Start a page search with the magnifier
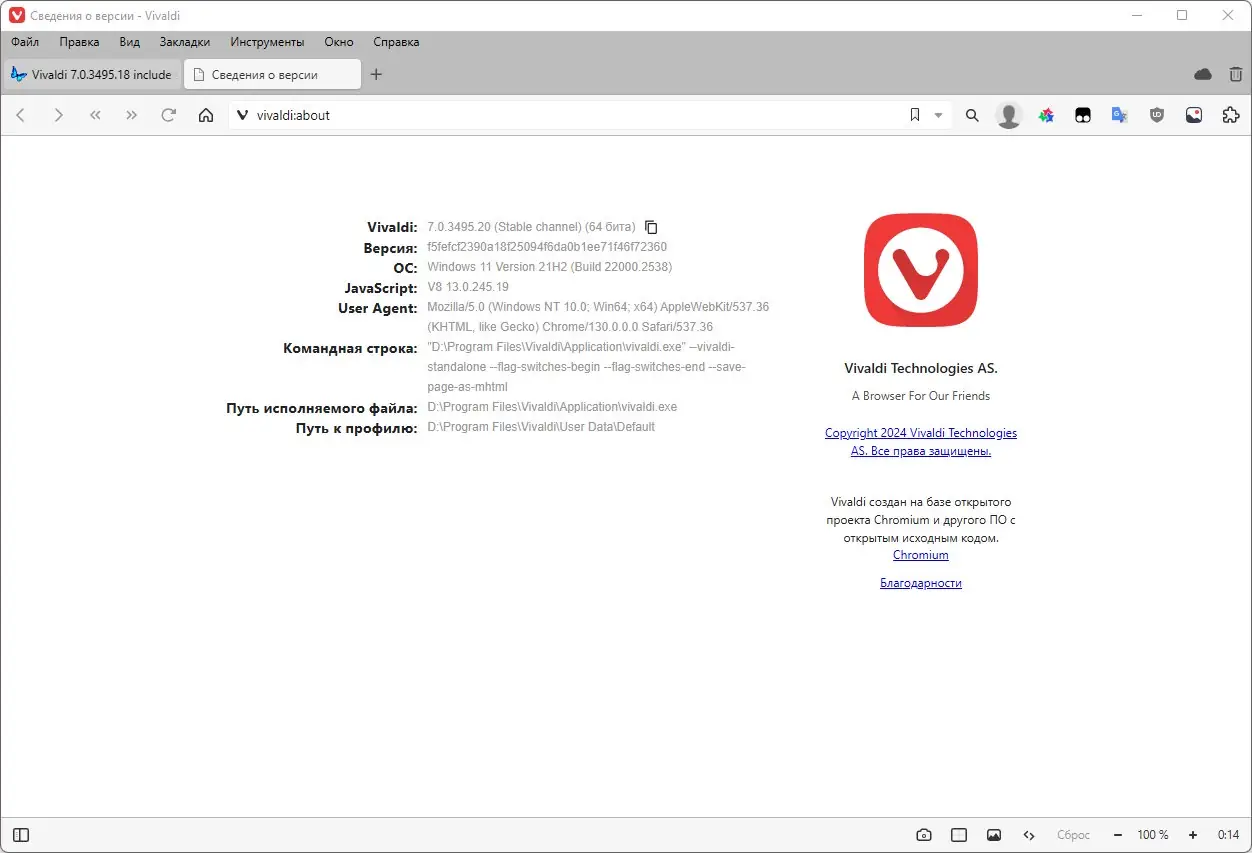 tap(971, 115)
